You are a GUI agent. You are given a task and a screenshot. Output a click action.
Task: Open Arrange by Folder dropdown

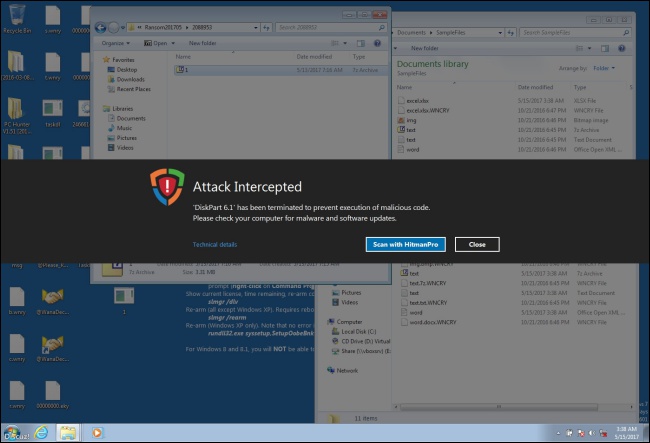click(604, 68)
